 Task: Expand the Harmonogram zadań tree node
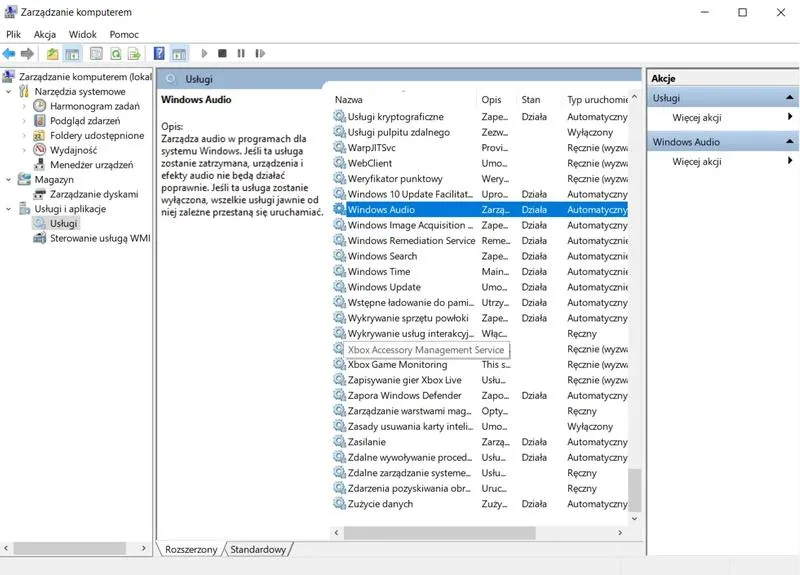pyautogui.click(x=24, y=106)
